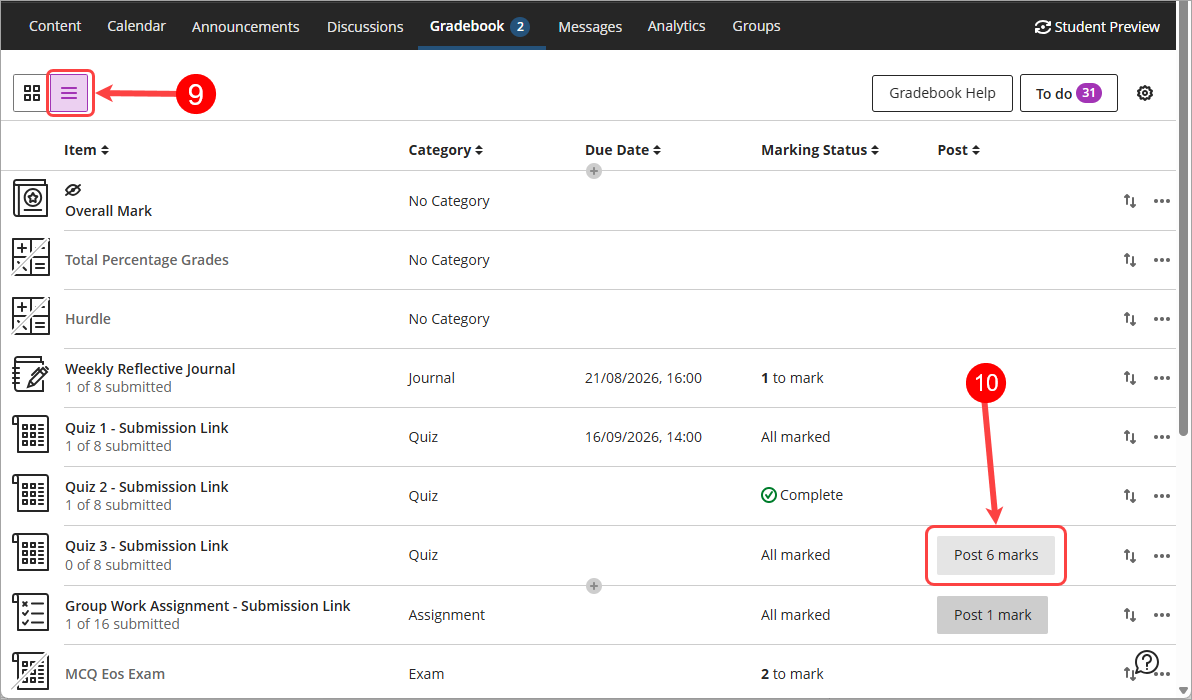This screenshot has height=700, width=1192.
Task: Open more options for Quiz 2
Action: pos(1162,496)
